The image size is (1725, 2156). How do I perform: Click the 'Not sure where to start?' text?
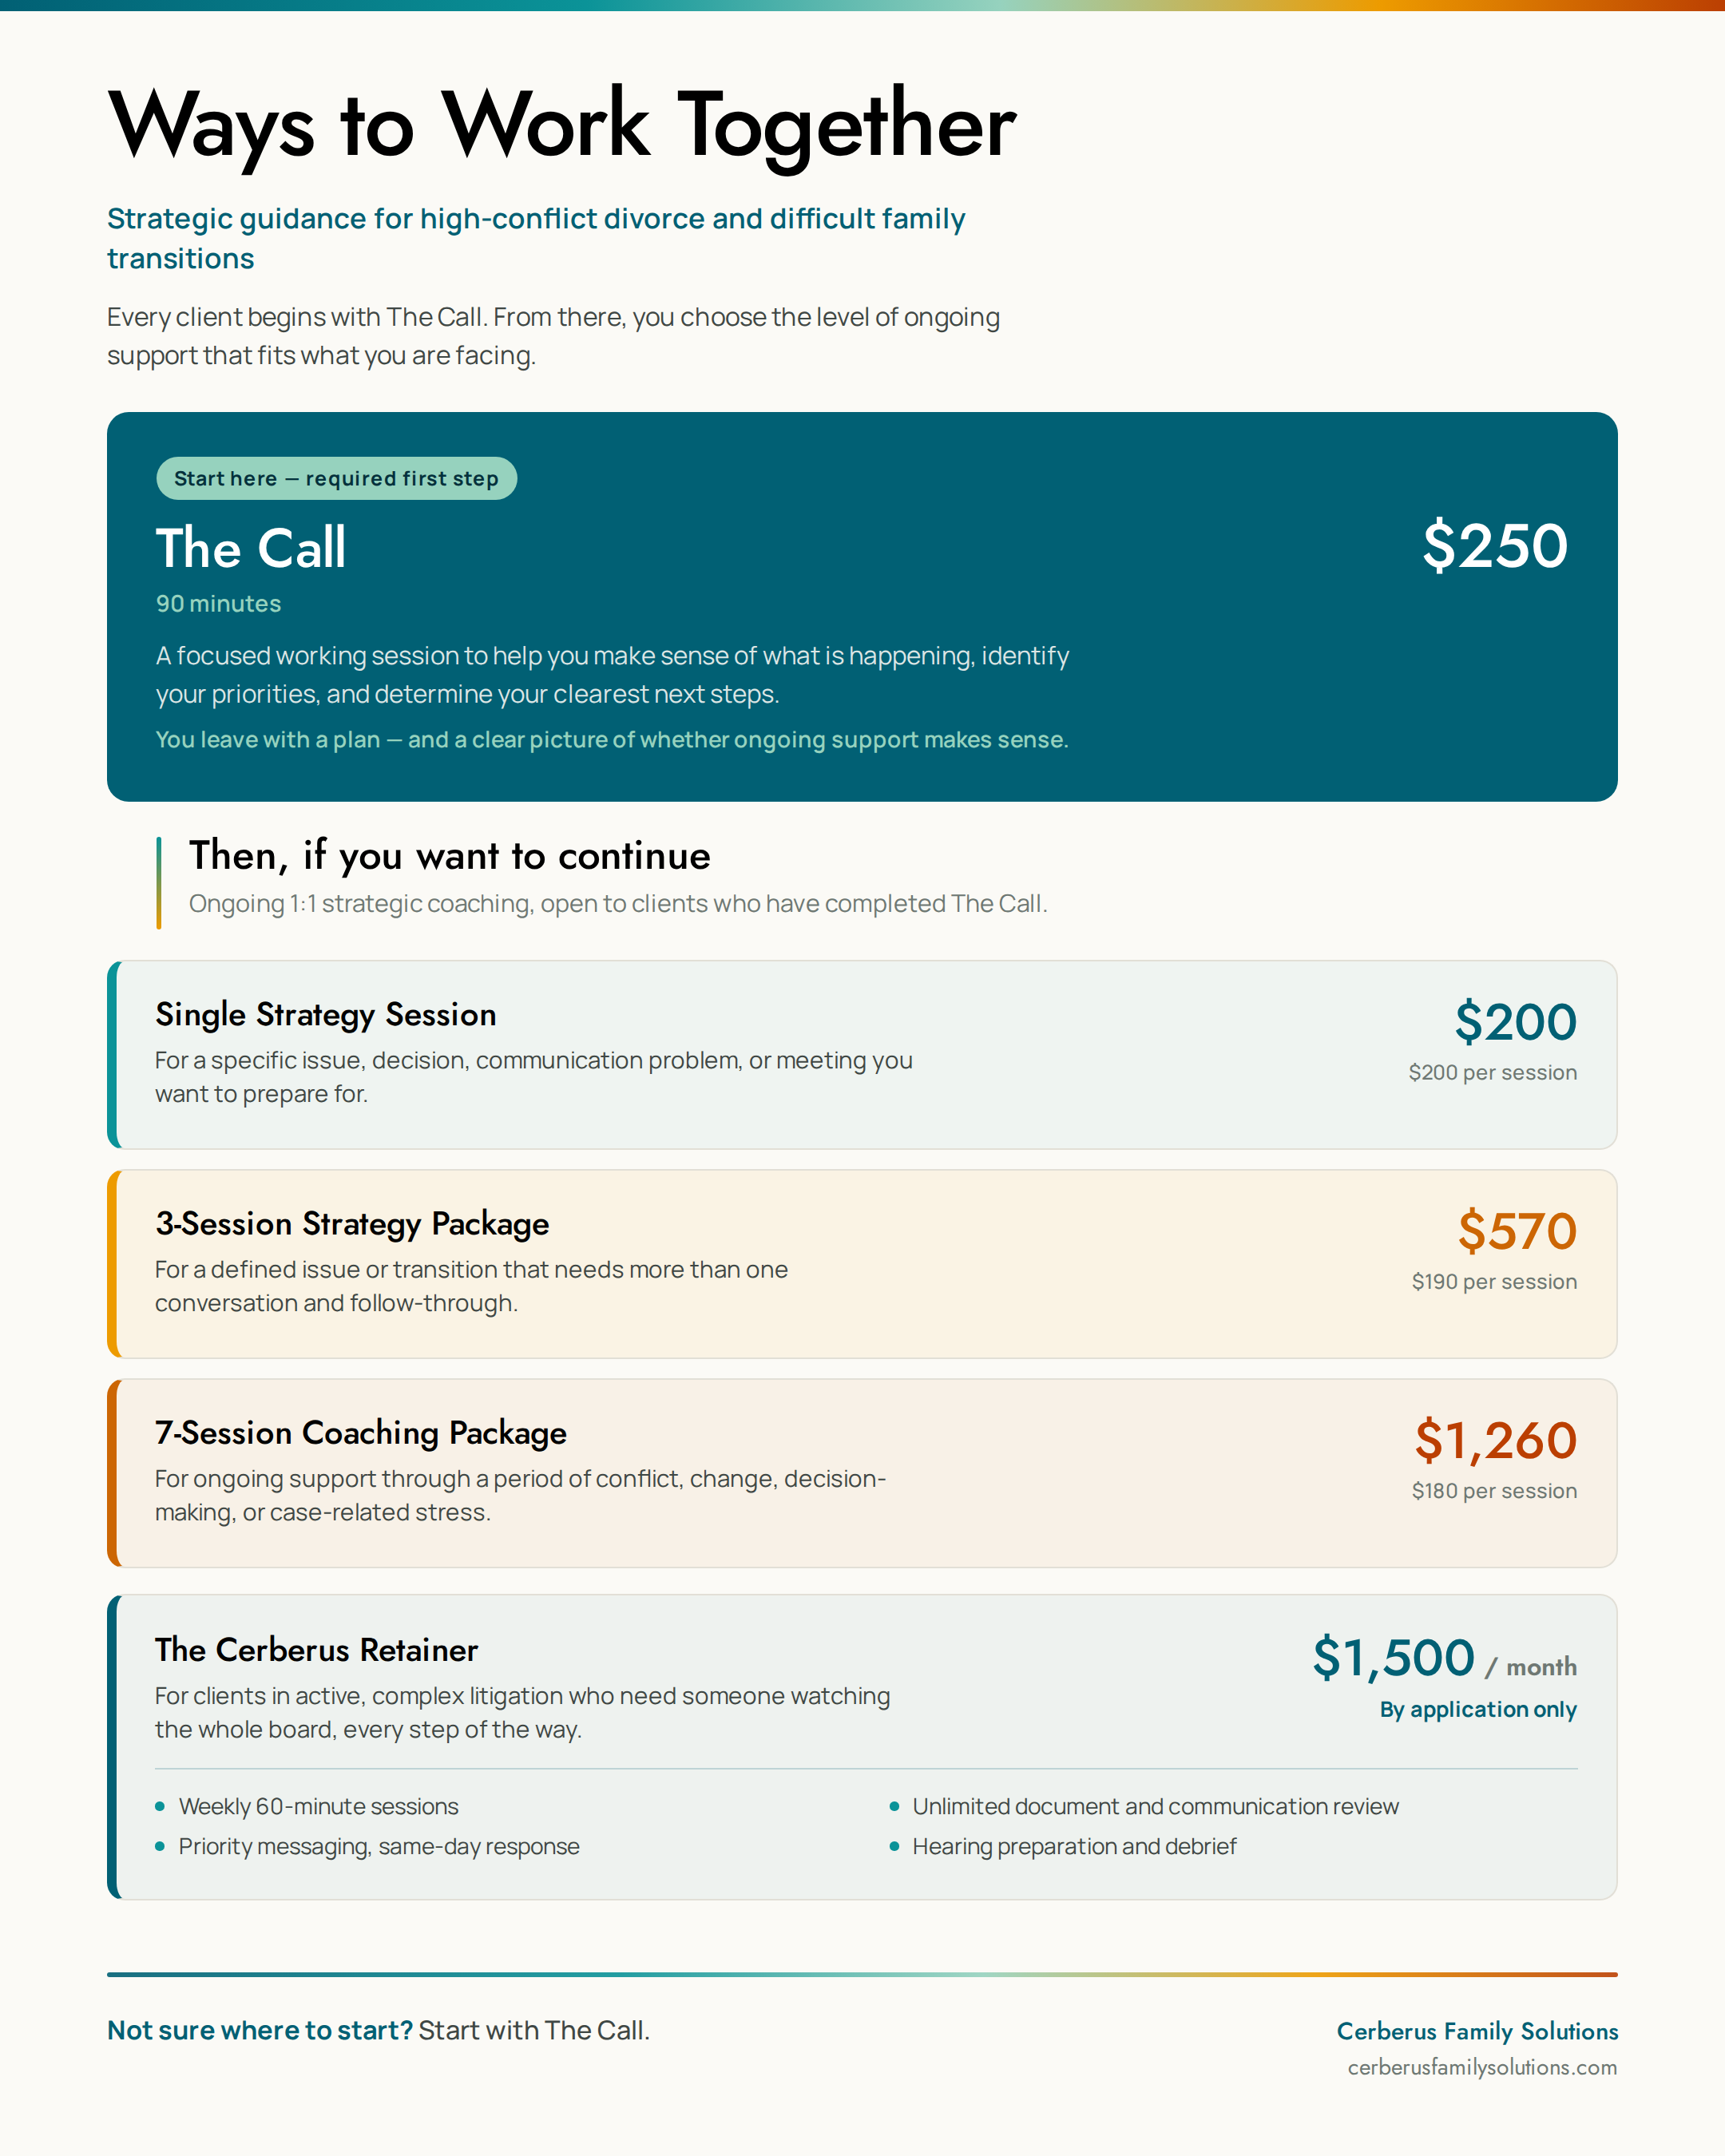coord(260,2030)
